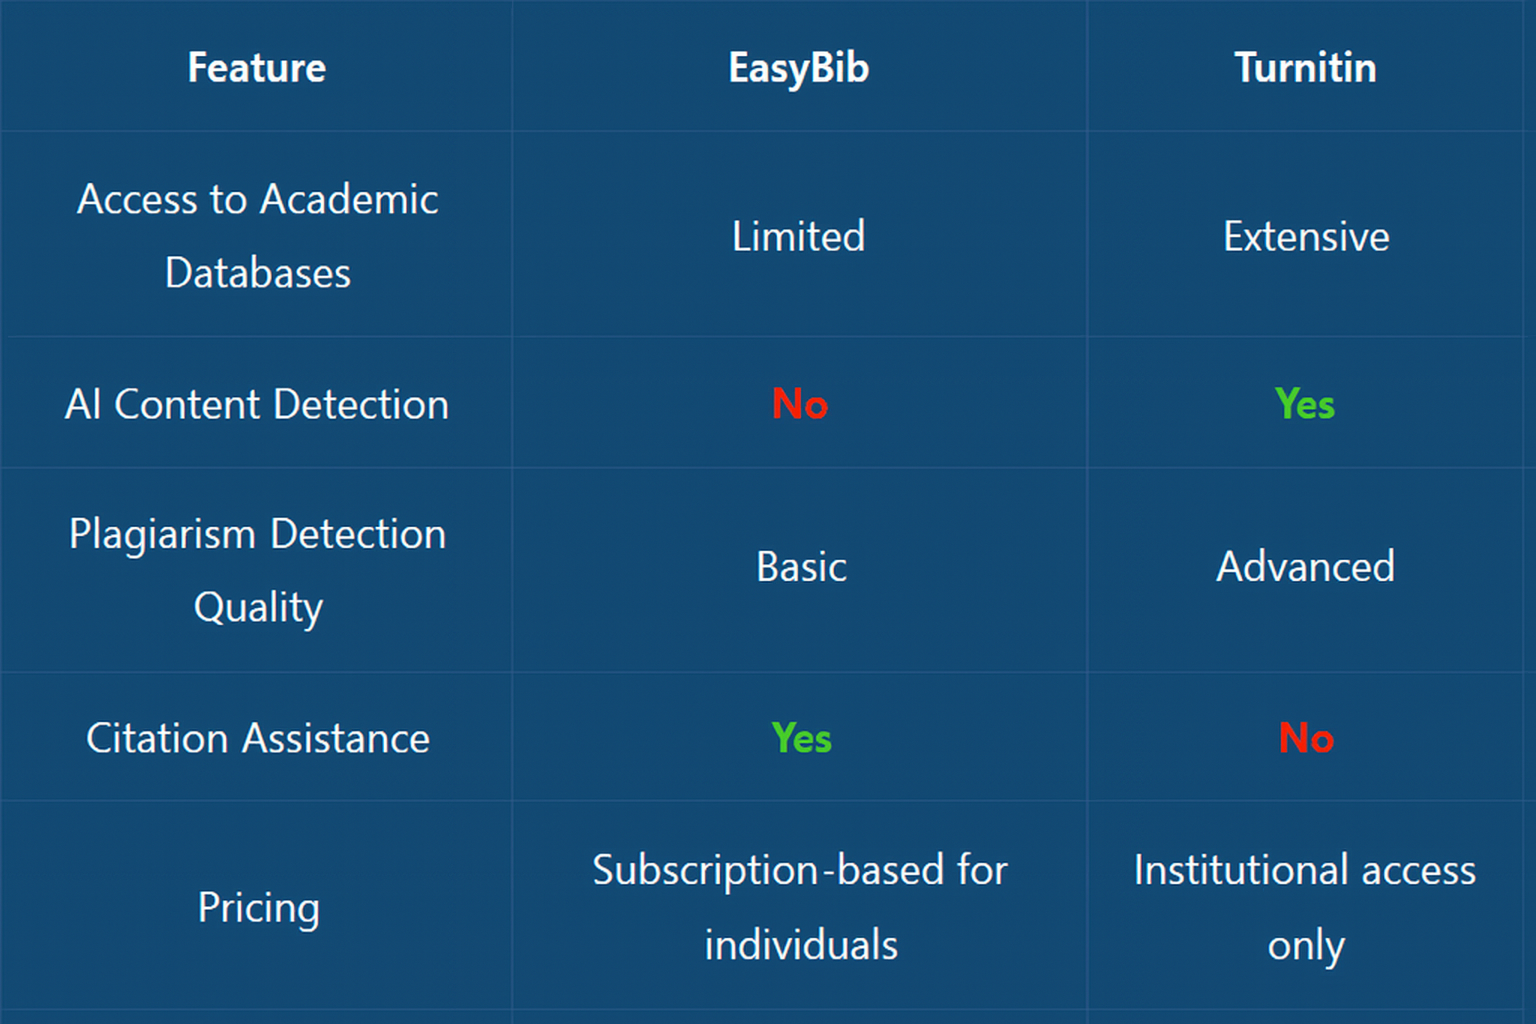The width and height of the screenshot is (1536, 1024).
Task: Select the Citation Assistance row label
Action: (257, 739)
